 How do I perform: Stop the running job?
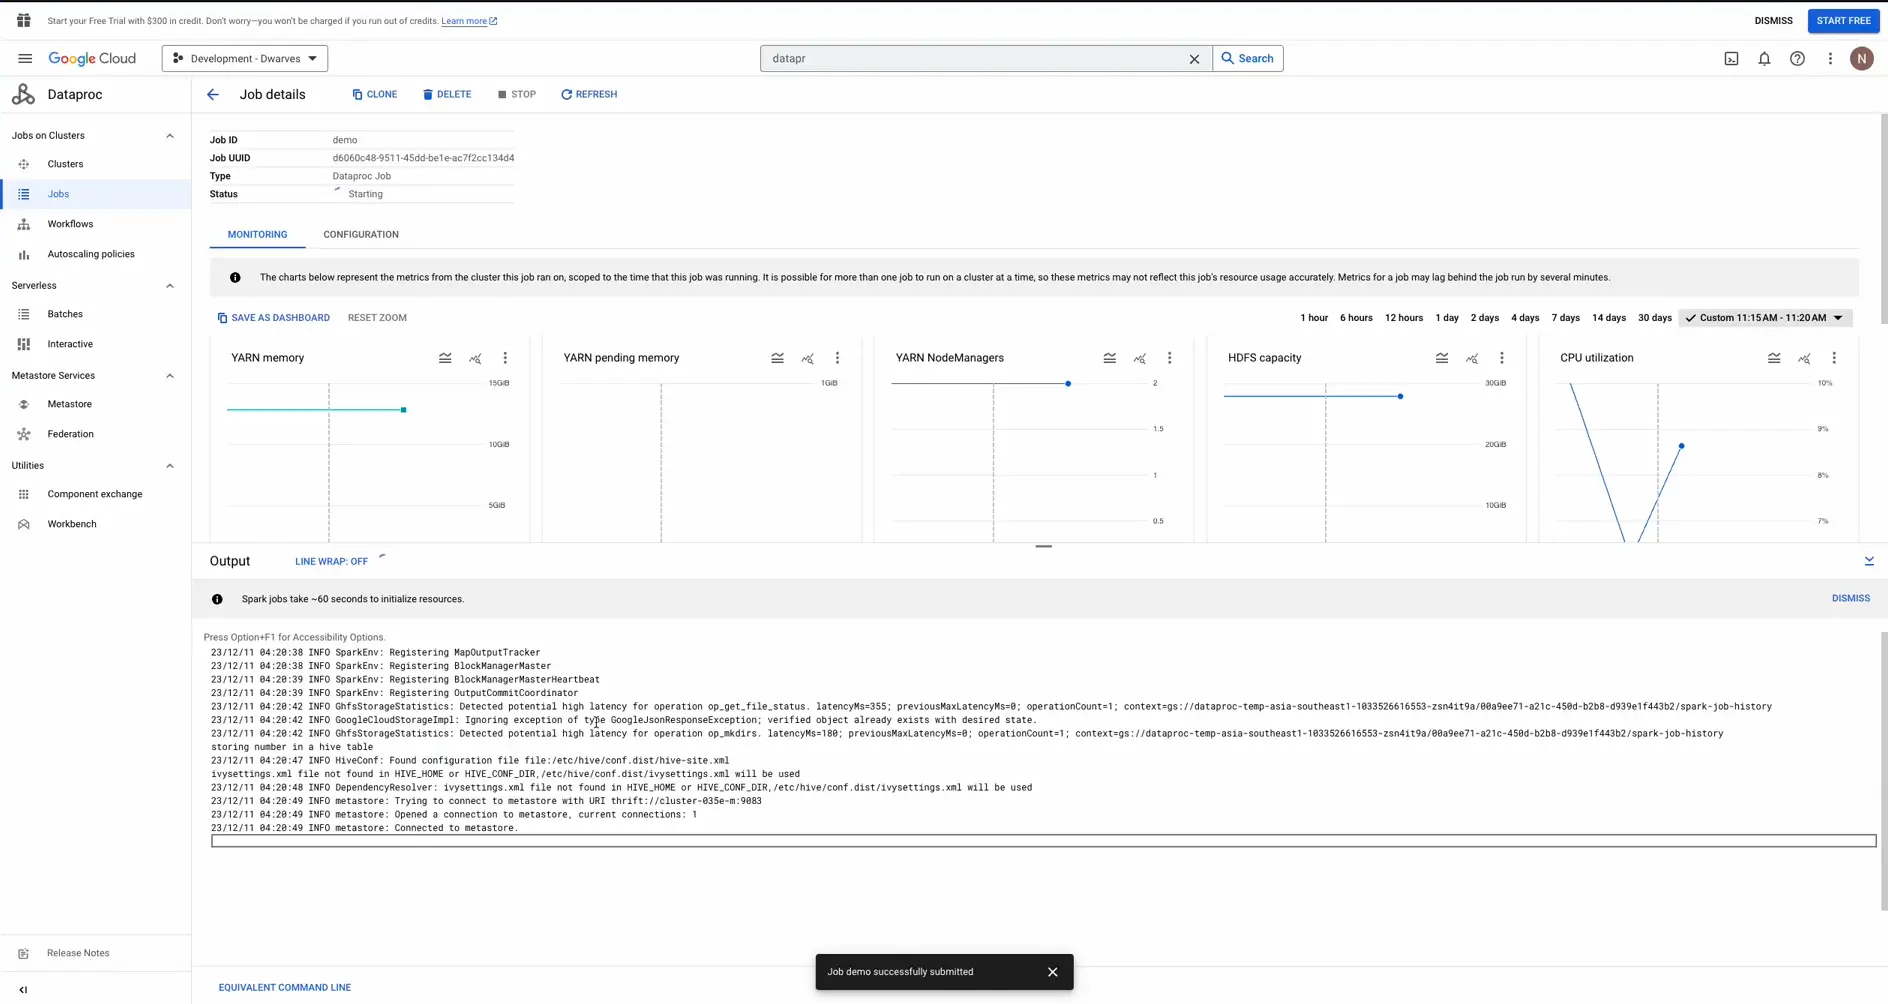(517, 95)
